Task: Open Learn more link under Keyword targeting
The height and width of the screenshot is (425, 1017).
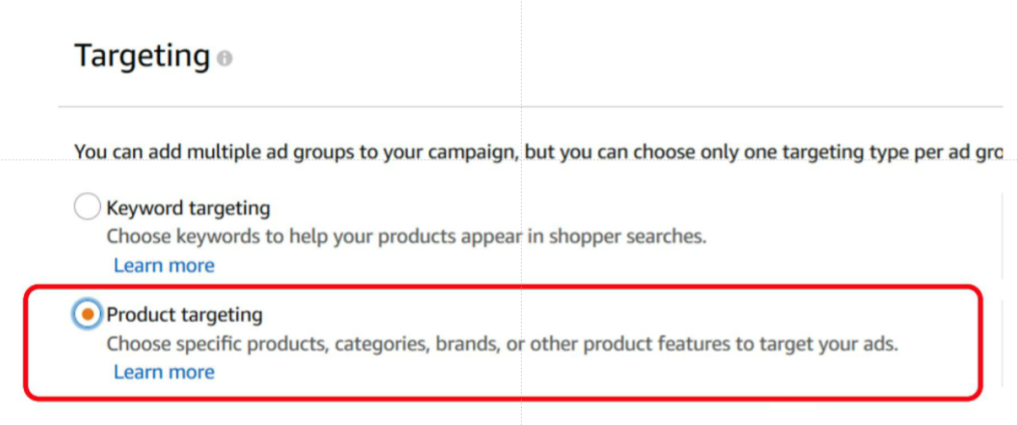Action: pyautogui.click(x=164, y=265)
